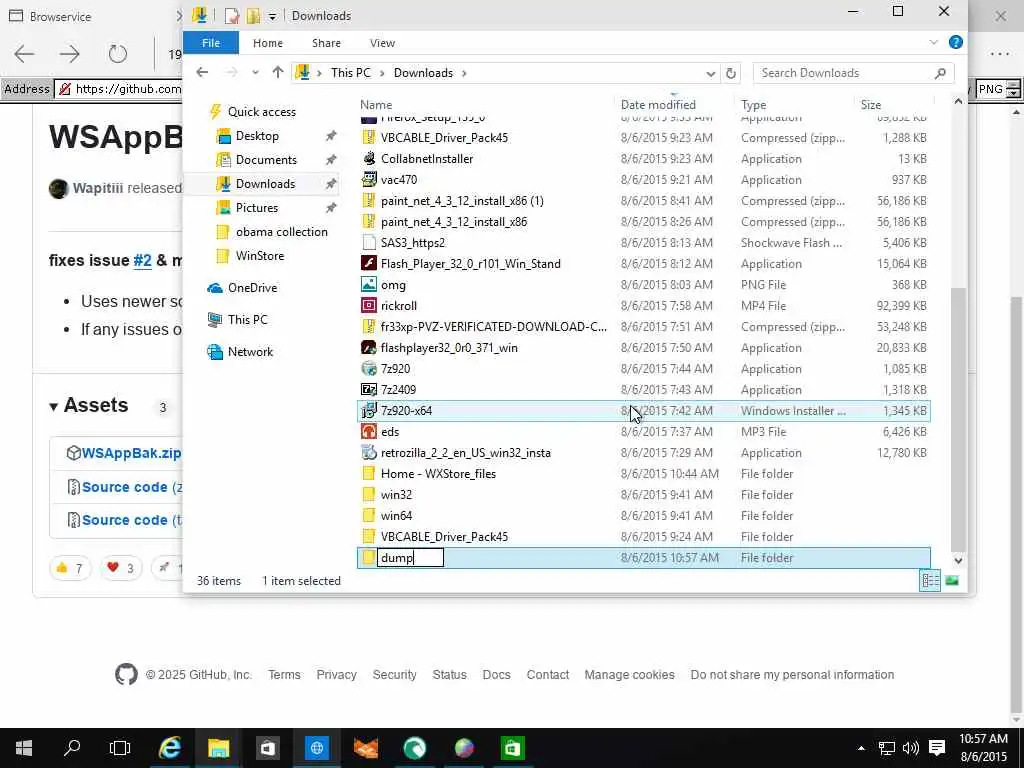This screenshot has height=768, width=1024.
Task: Select the 7z920 application icon
Action: click(369, 368)
